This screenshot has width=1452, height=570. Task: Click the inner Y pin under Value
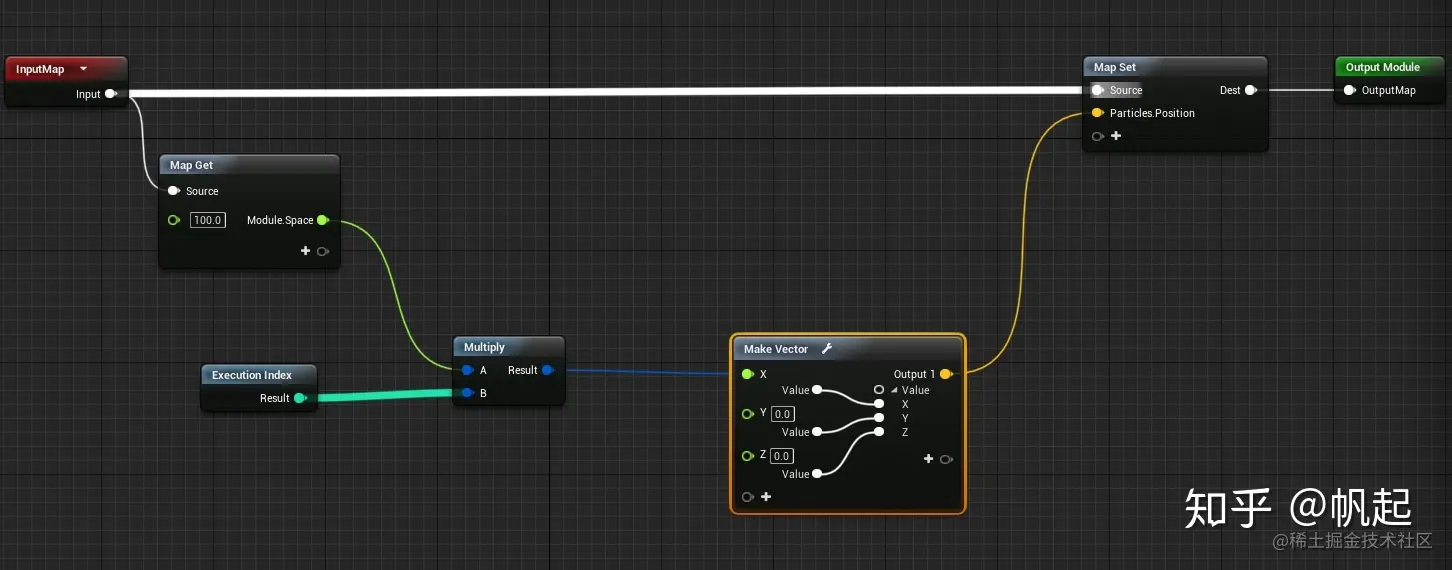pyautogui.click(x=879, y=418)
